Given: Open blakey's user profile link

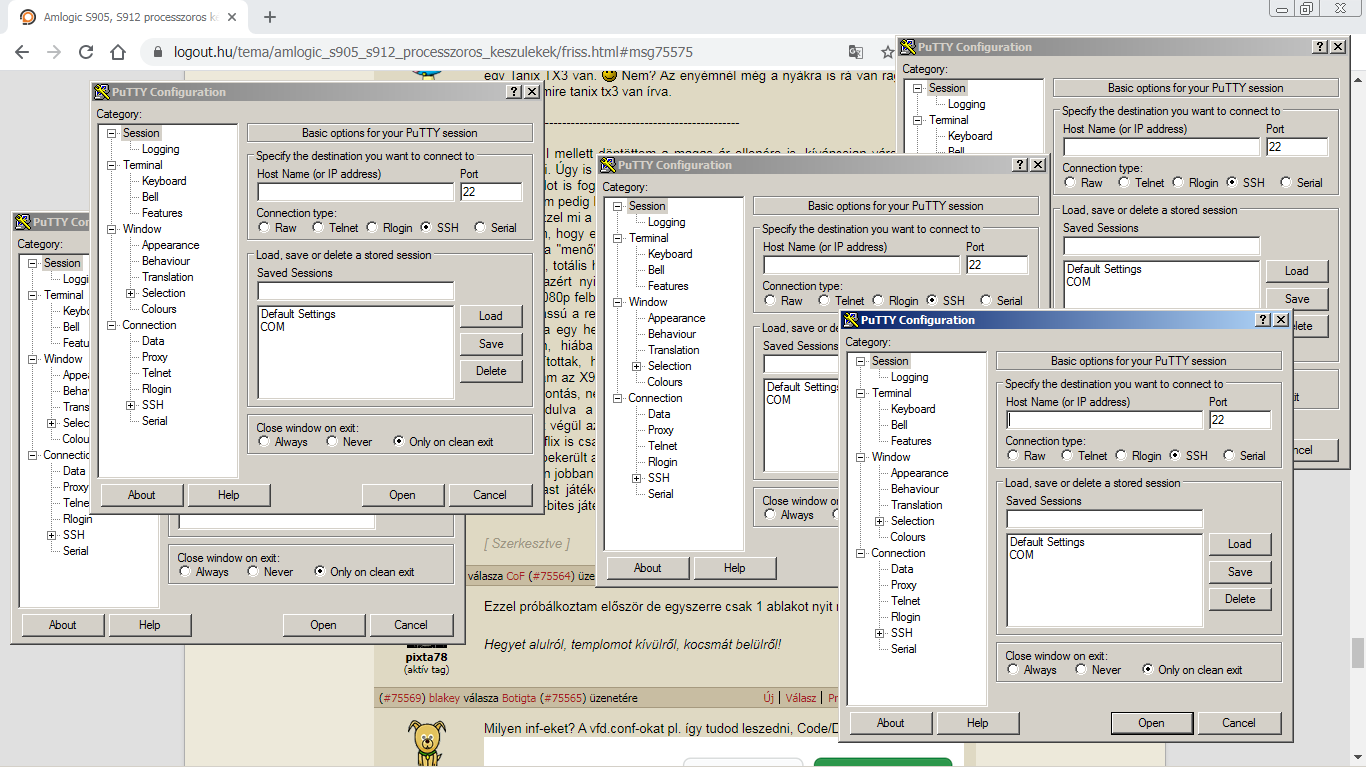Looking at the screenshot, I should [445, 698].
